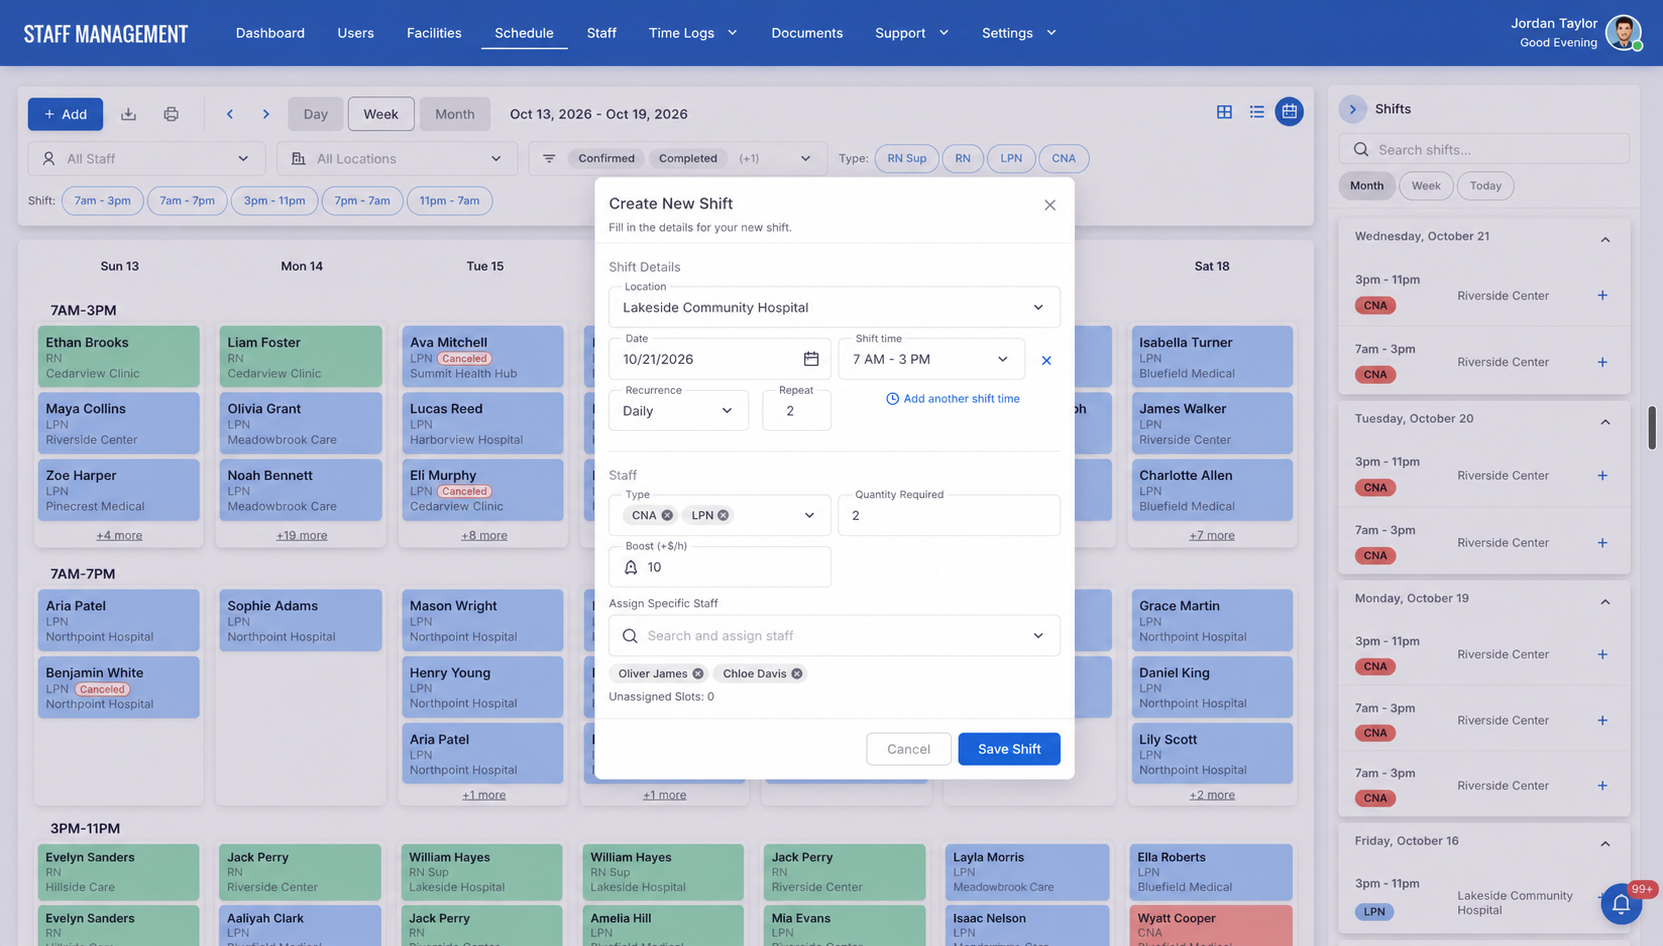Click the Search shifts field
This screenshot has height=946, width=1663.
[x=1484, y=150]
